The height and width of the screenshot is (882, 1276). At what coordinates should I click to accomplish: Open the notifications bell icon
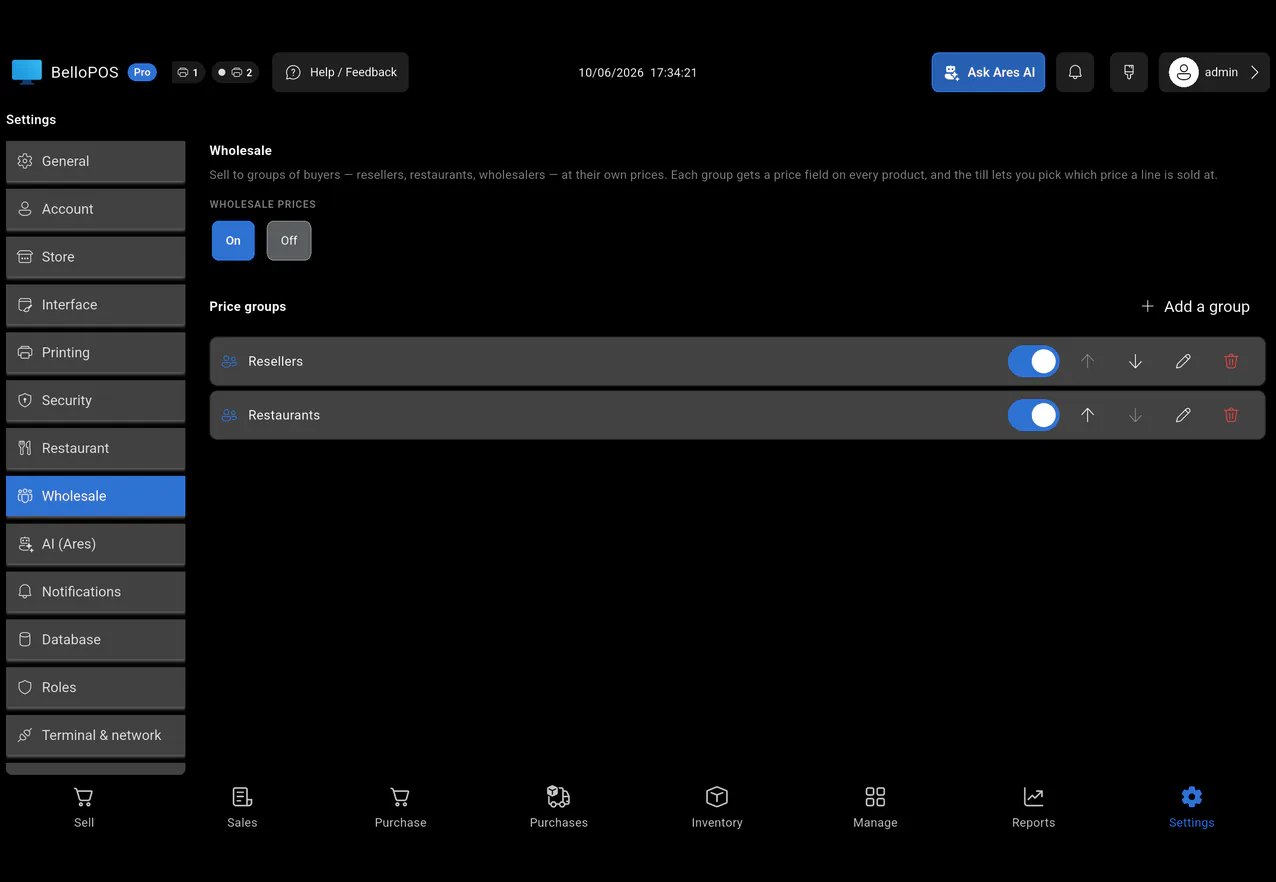coord(1075,72)
